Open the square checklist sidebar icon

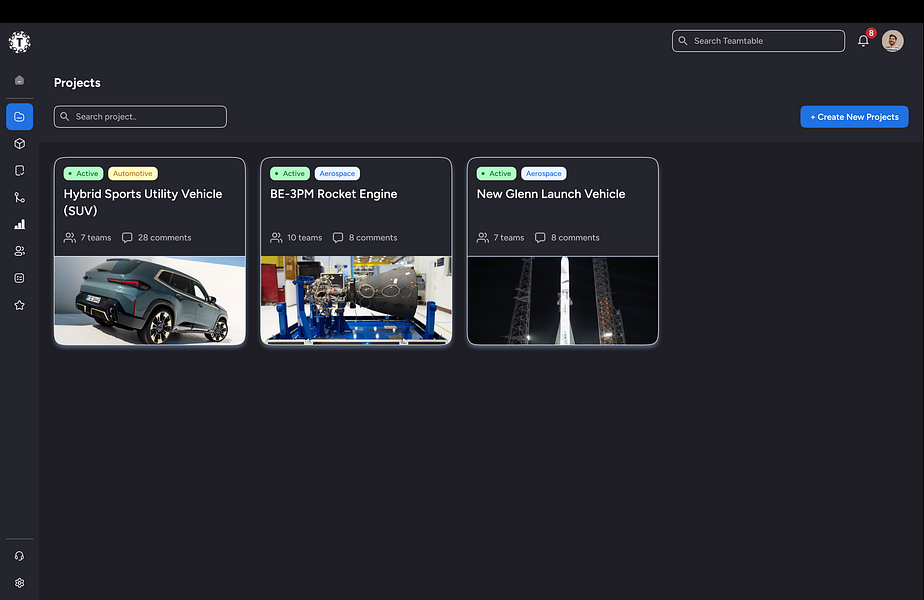(19, 278)
